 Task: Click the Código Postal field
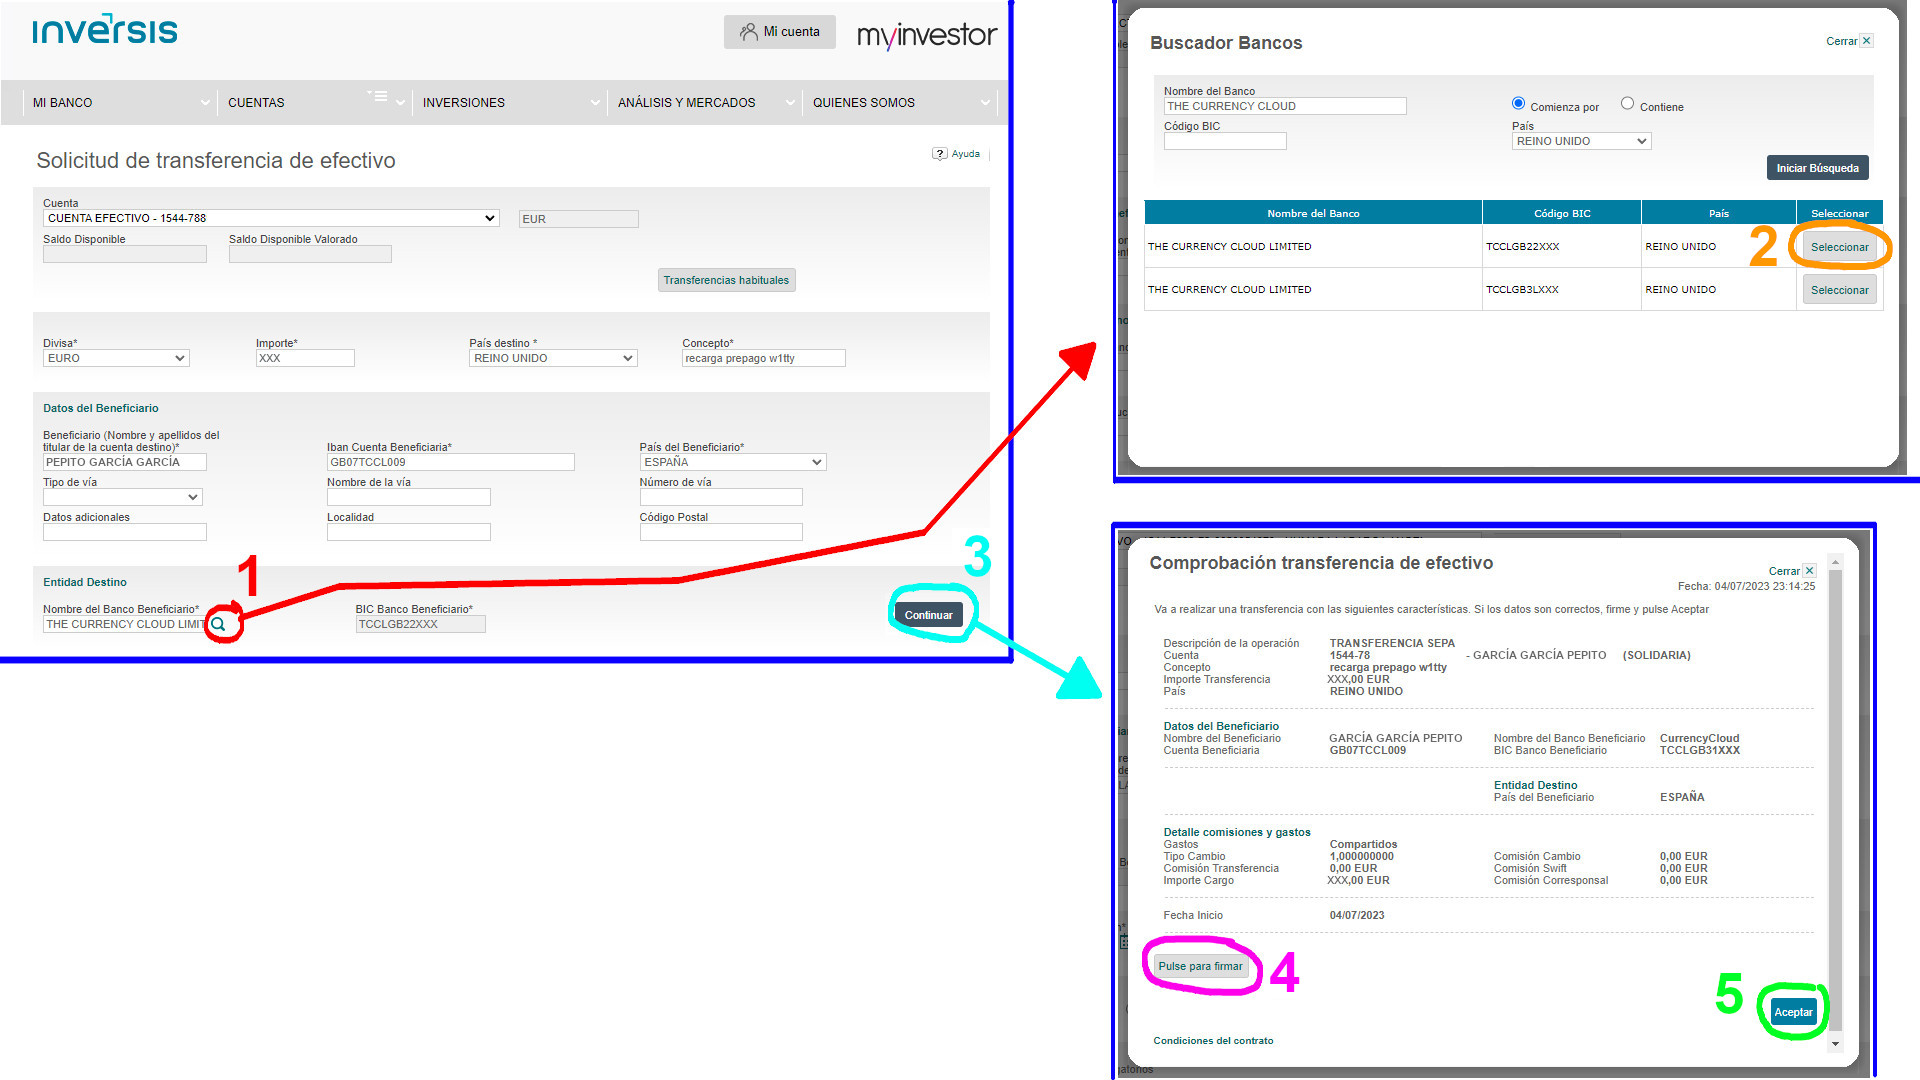click(721, 532)
